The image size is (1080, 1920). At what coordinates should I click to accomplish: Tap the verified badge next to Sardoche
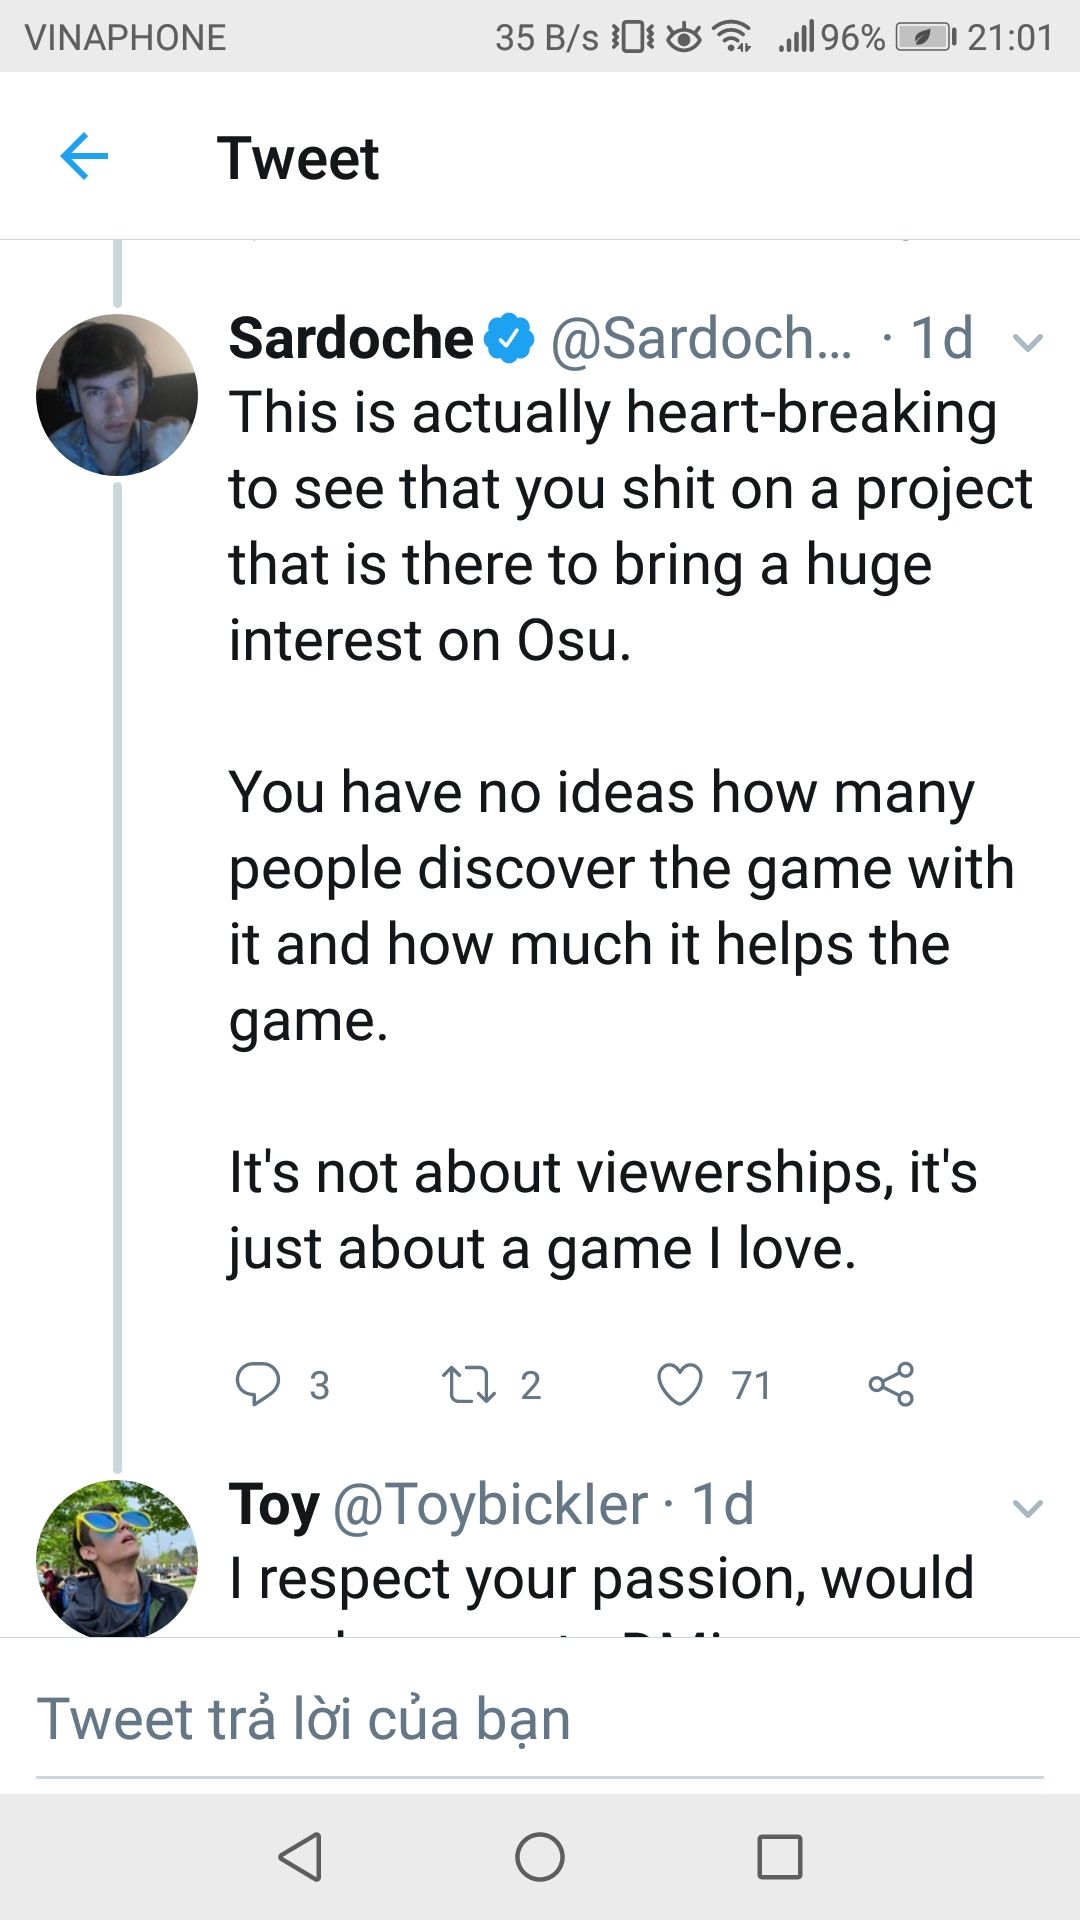(510, 338)
